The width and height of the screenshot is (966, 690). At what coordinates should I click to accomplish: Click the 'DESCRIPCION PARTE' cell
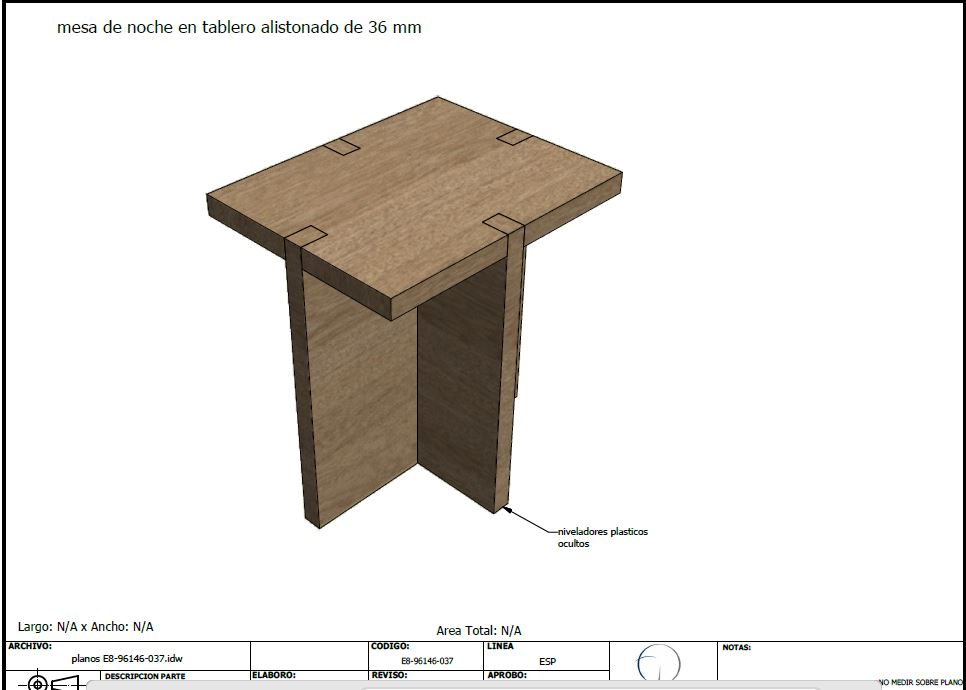pos(145,677)
